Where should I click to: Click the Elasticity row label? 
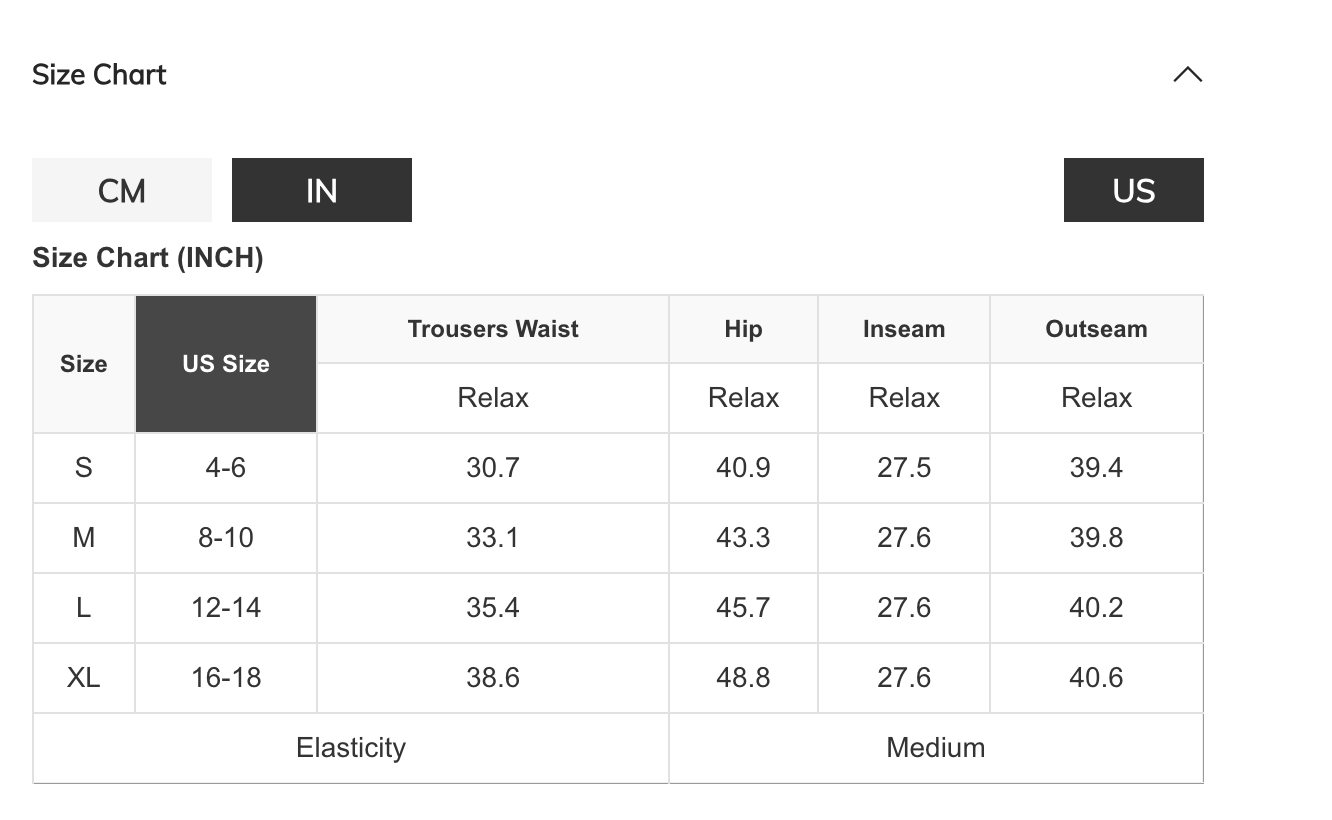point(351,748)
